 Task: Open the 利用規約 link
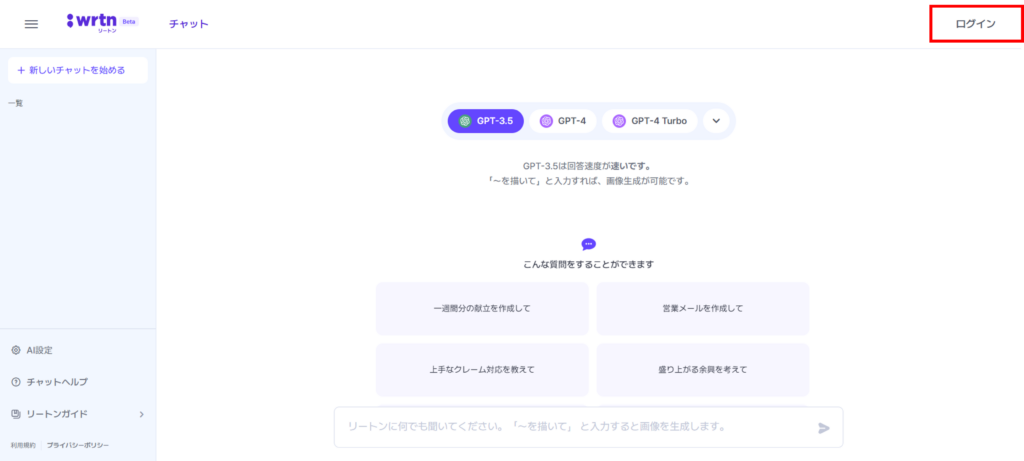tap(23, 445)
